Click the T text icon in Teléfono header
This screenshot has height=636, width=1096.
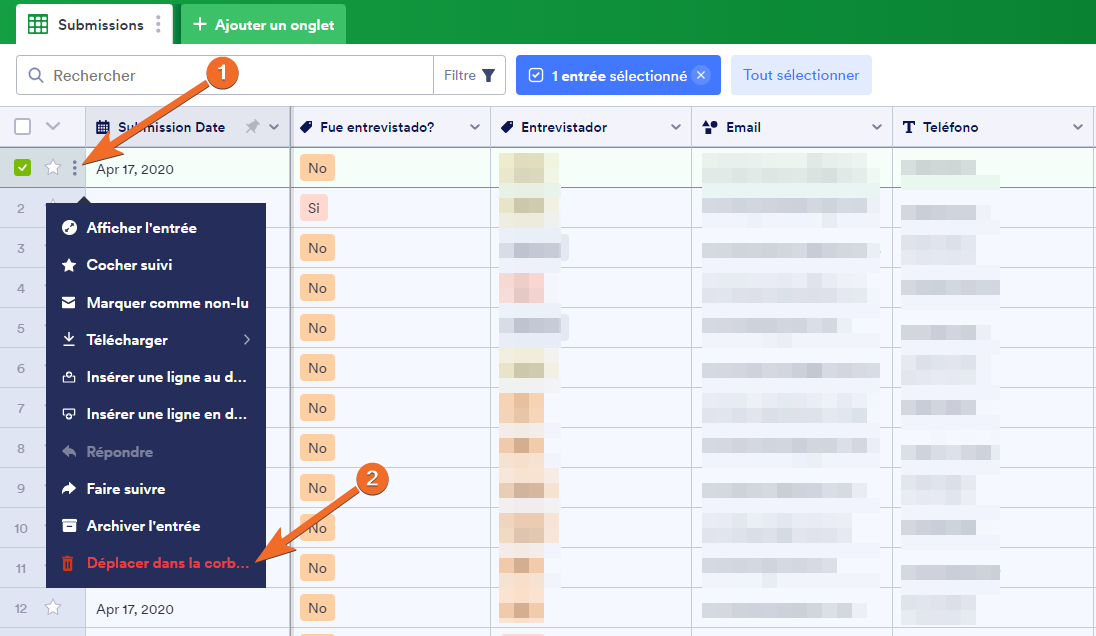pyautogui.click(x=909, y=127)
